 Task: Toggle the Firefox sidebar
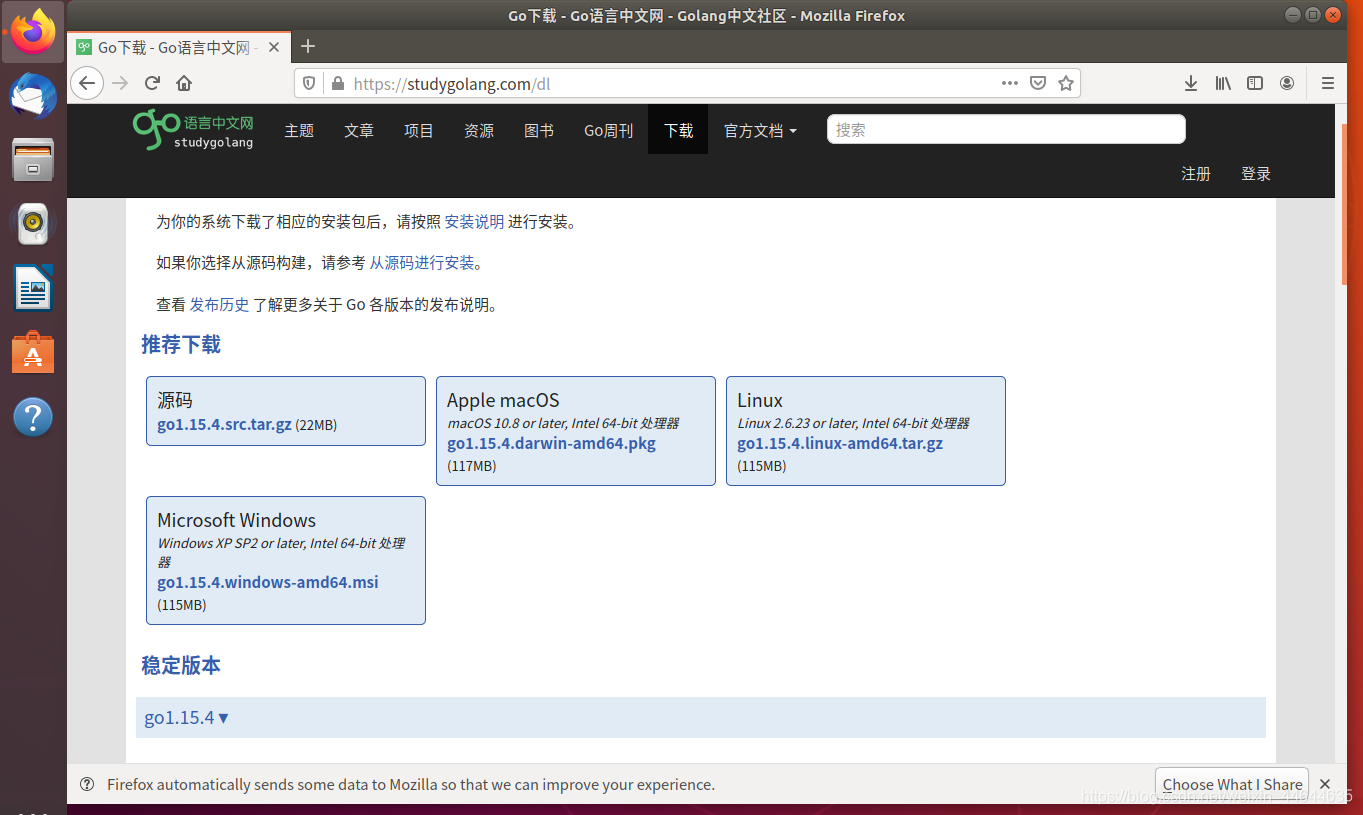1255,83
